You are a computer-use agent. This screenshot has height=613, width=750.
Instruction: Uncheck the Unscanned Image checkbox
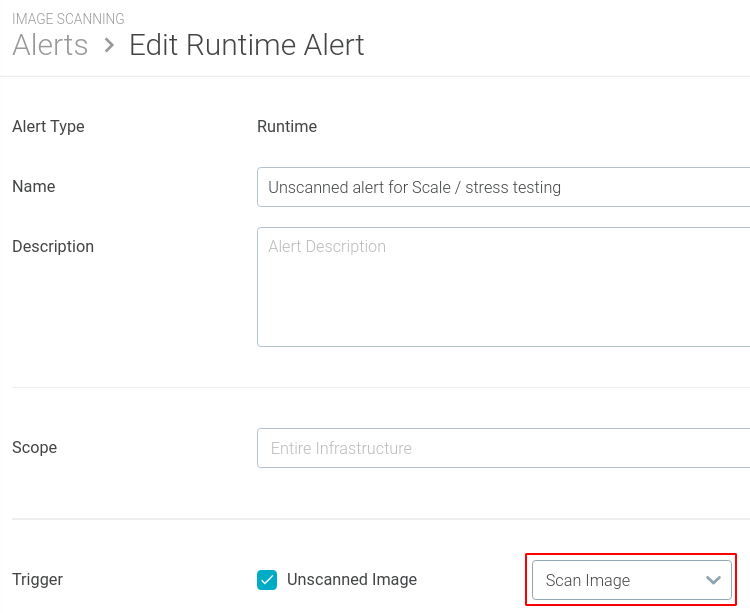pos(267,580)
